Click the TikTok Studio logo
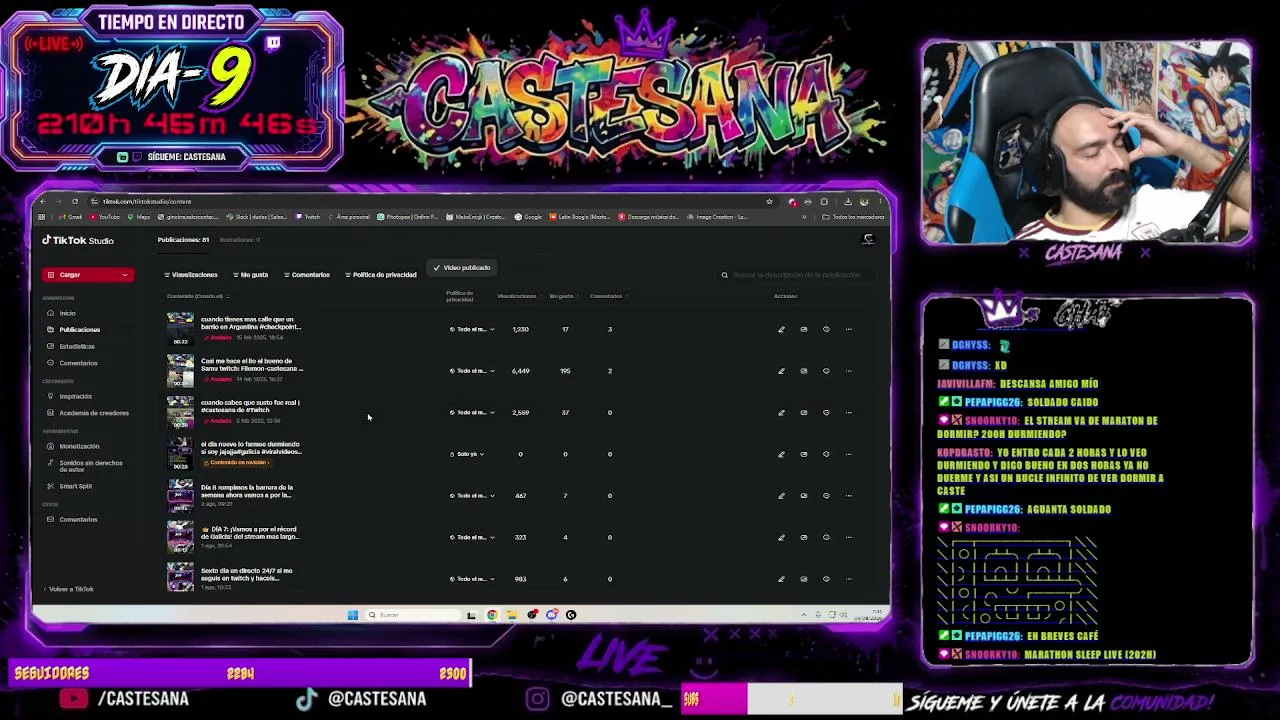1280x720 pixels. pos(78,240)
